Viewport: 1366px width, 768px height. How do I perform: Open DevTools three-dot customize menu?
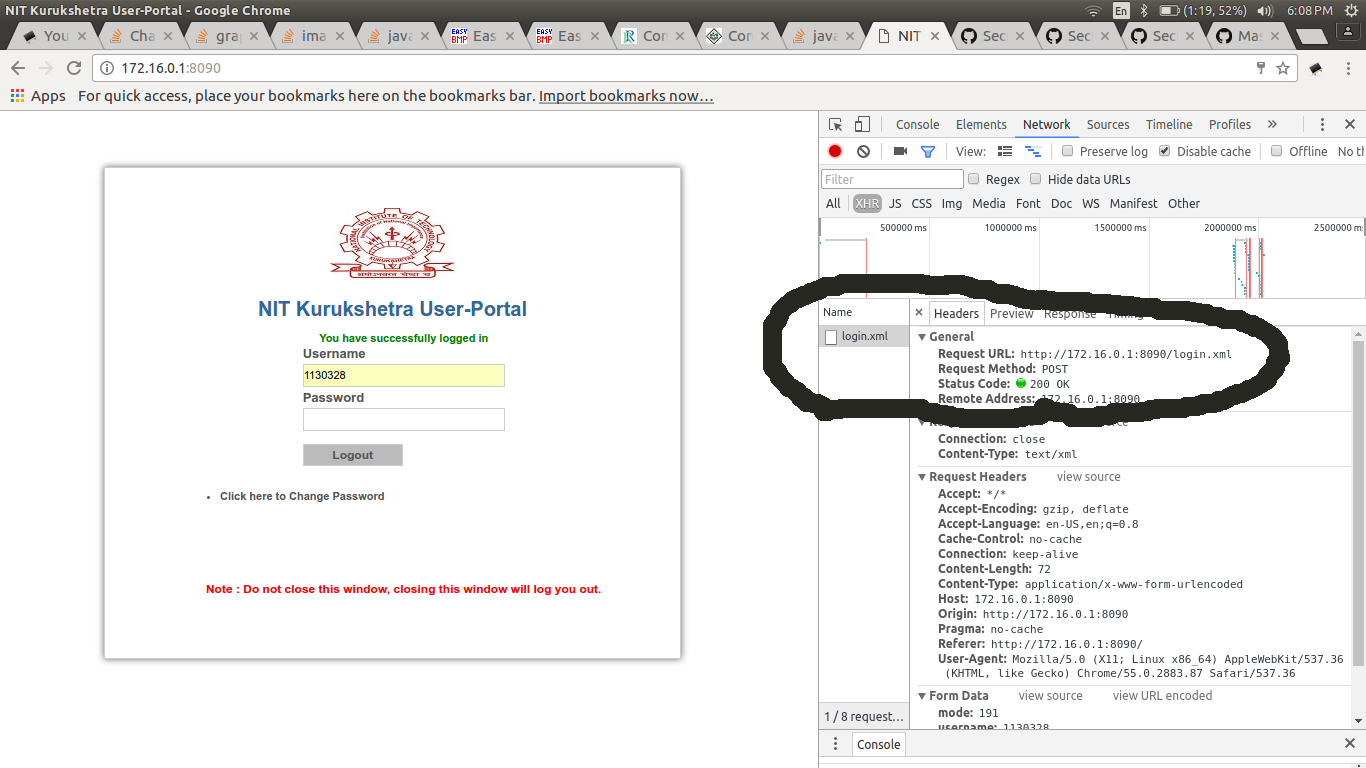[x=1322, y=125]
